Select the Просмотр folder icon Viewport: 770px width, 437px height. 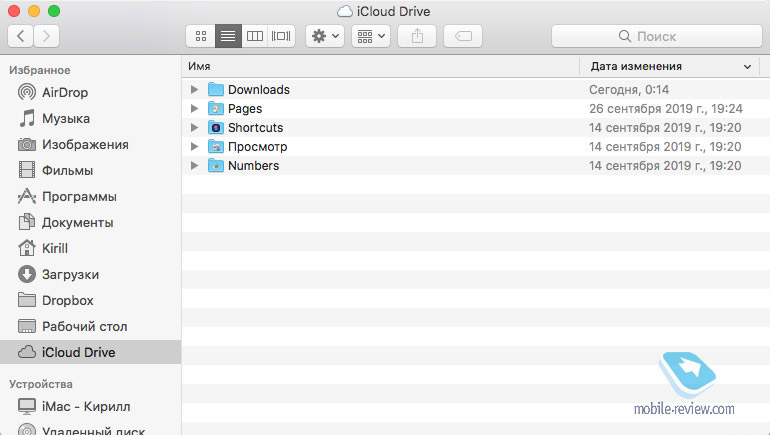coord(216,146)
